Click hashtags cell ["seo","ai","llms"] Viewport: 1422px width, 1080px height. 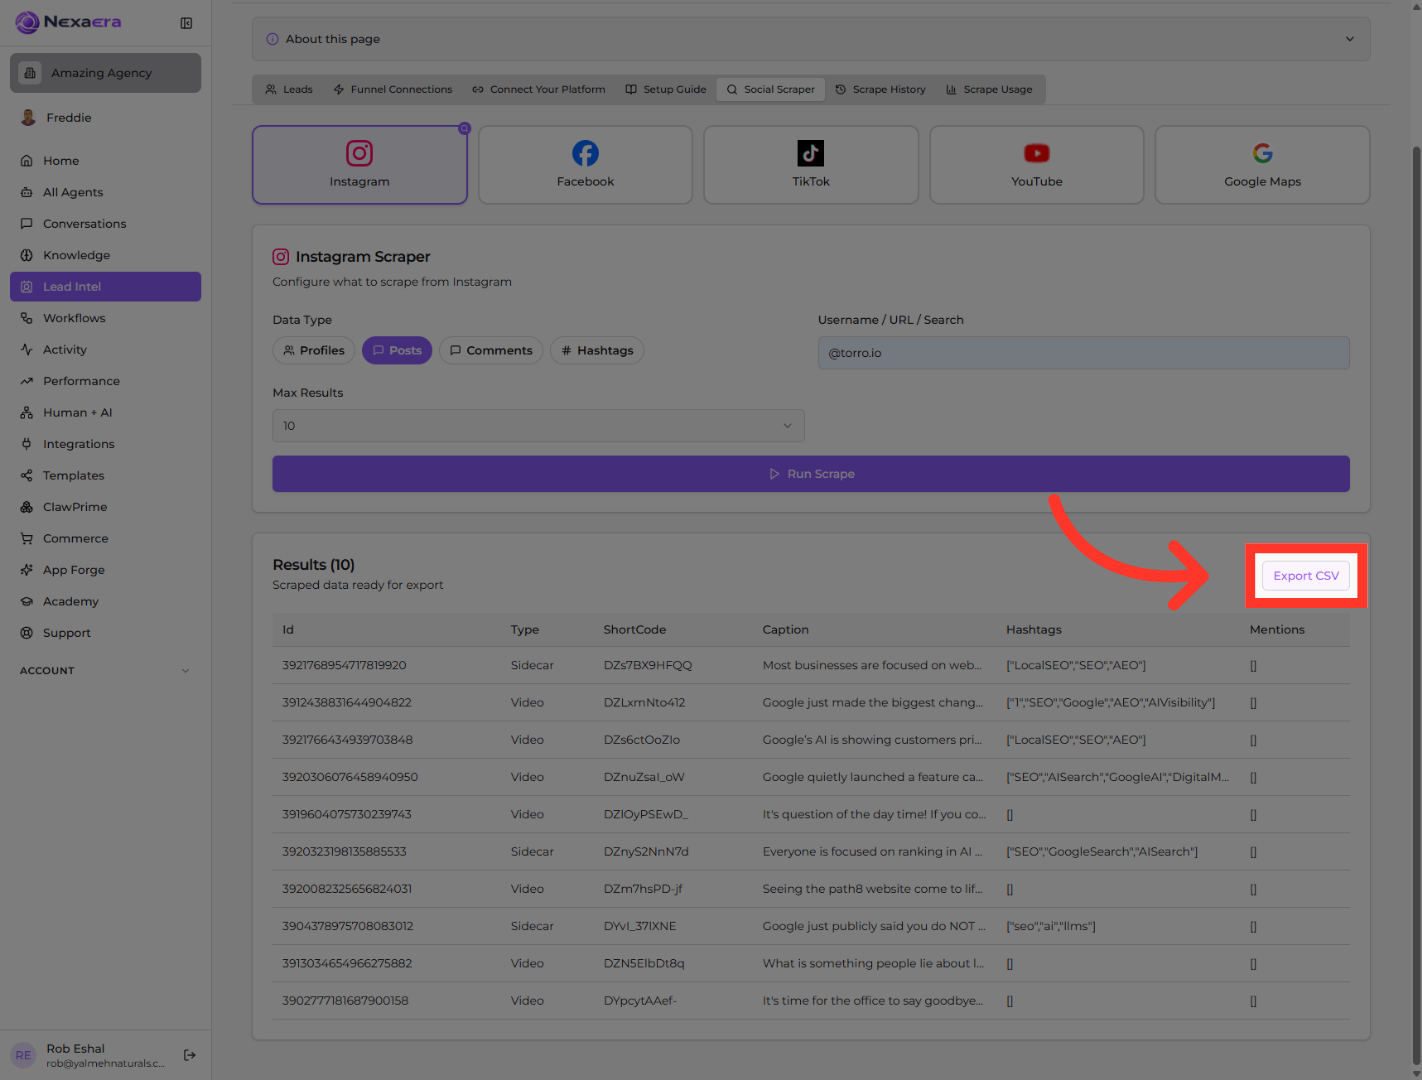(1051, 927)
